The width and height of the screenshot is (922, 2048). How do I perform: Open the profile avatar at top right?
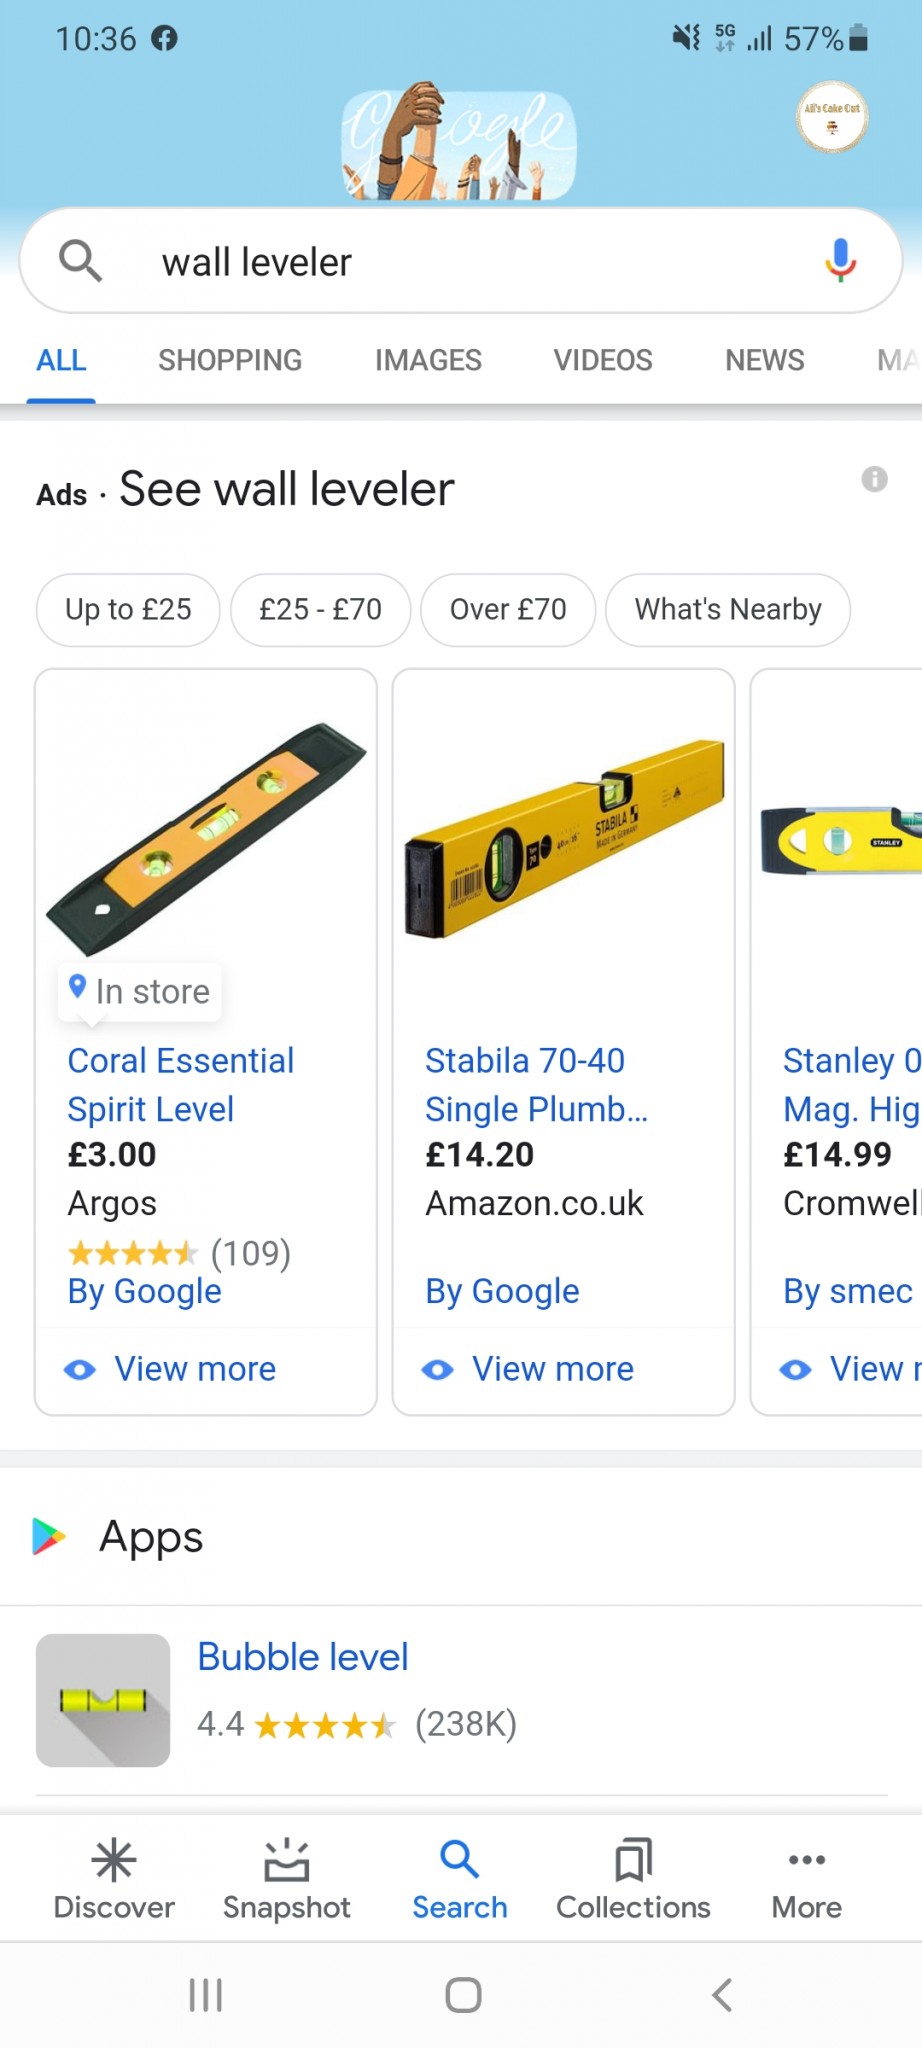coord(832,117)
